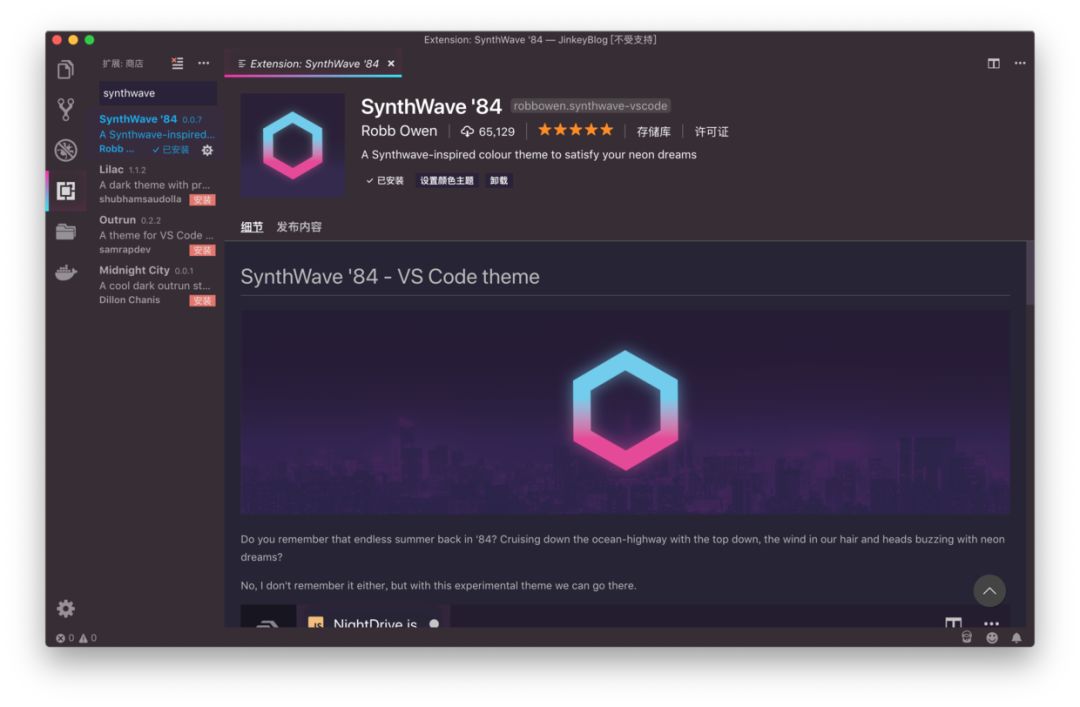
Task: Close the Extension: SynthWave '84 tab
Action: pos(391,63)
